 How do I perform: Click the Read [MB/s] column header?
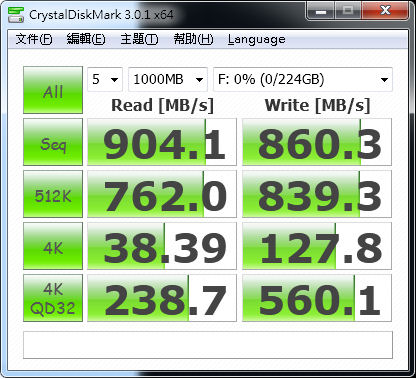point(162,105)
